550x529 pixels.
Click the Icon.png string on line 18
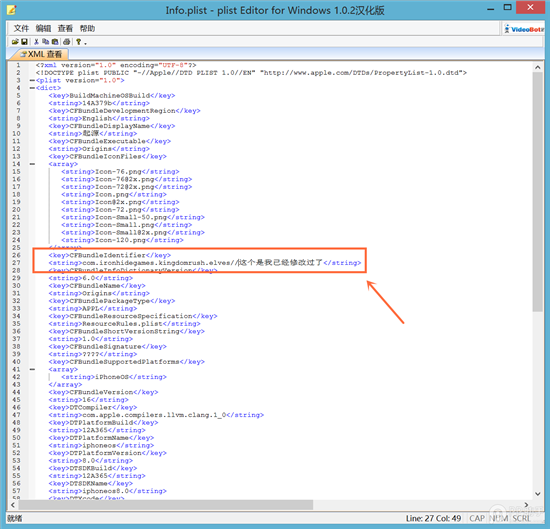114,194
